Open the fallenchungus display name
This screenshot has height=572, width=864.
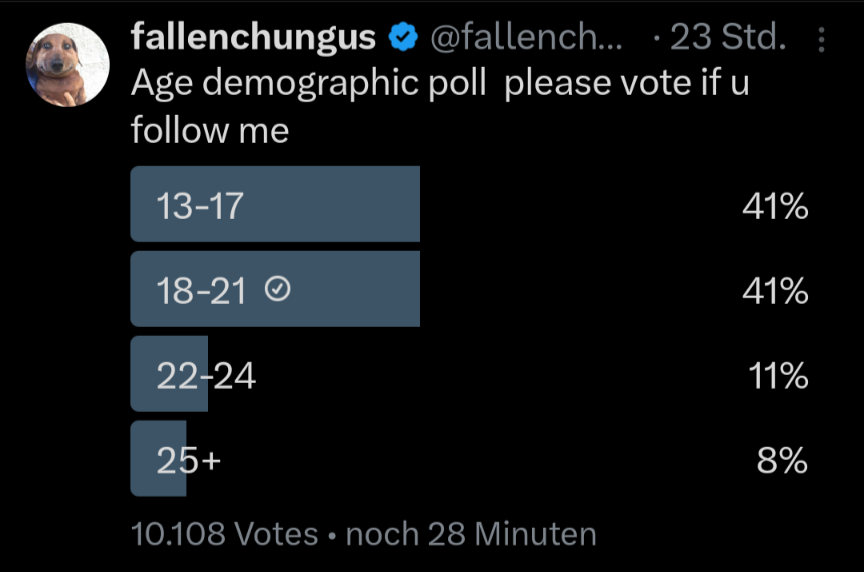[x=253, y=38]
